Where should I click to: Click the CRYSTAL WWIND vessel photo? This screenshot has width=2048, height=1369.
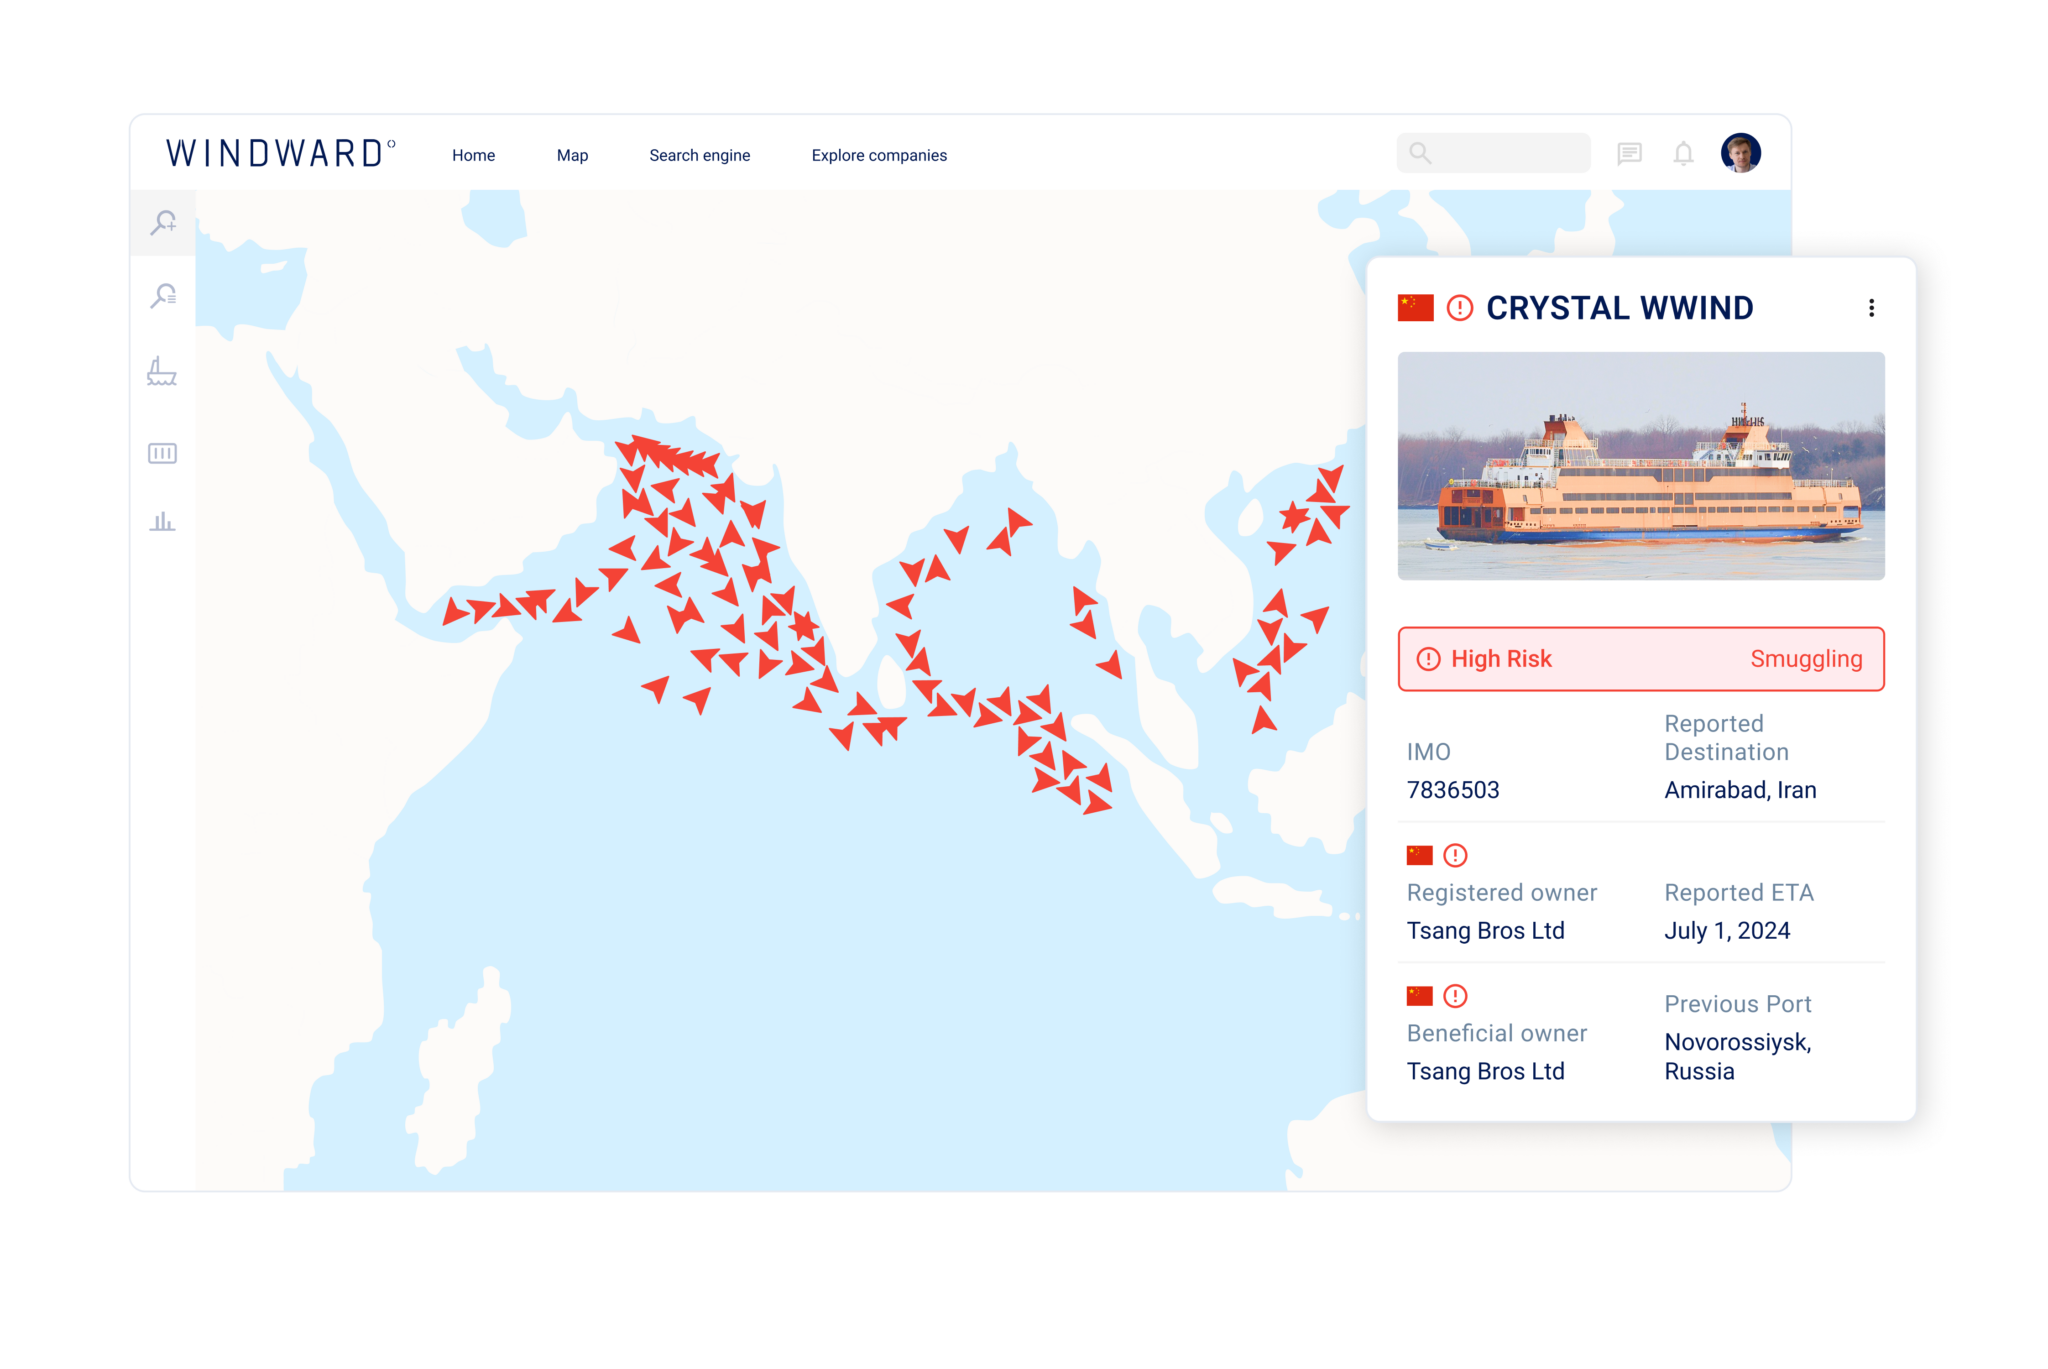[x=1640, y=466]
